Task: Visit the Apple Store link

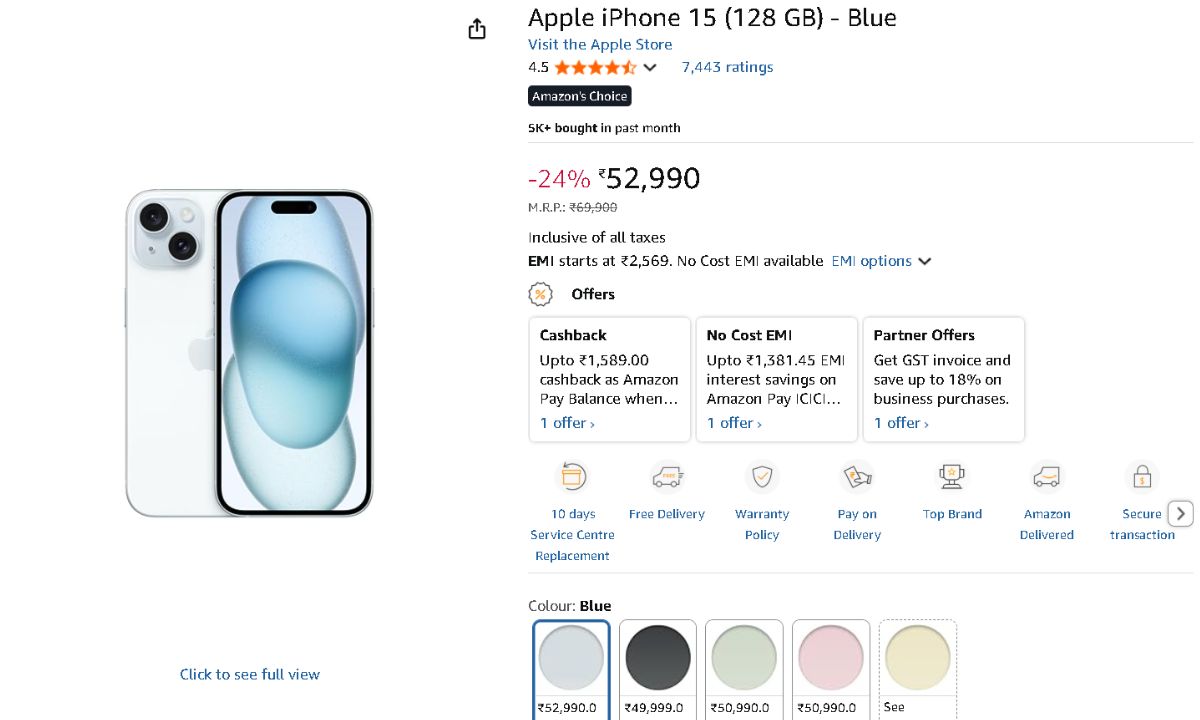Action: pyautogui.click(x=600, y=44)
